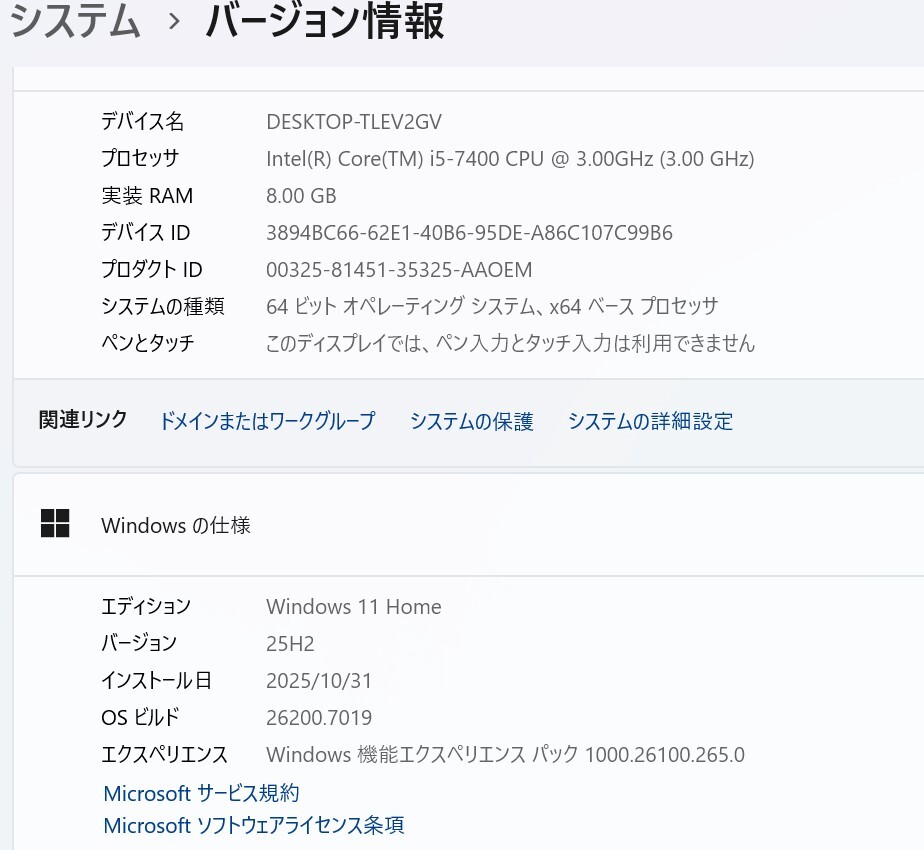
Task: Select the Intel Core i5-7400 processor text
Action: pyautogui.click(x=510, y=159)
